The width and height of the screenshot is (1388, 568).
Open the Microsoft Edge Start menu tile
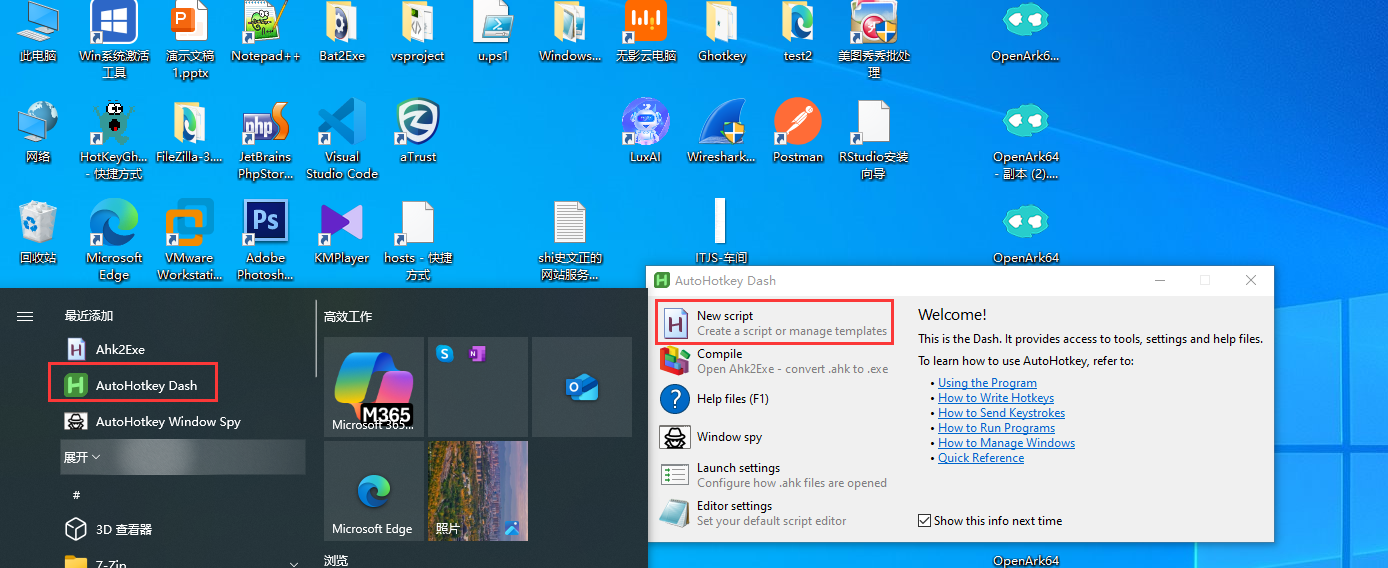point(374,491)
